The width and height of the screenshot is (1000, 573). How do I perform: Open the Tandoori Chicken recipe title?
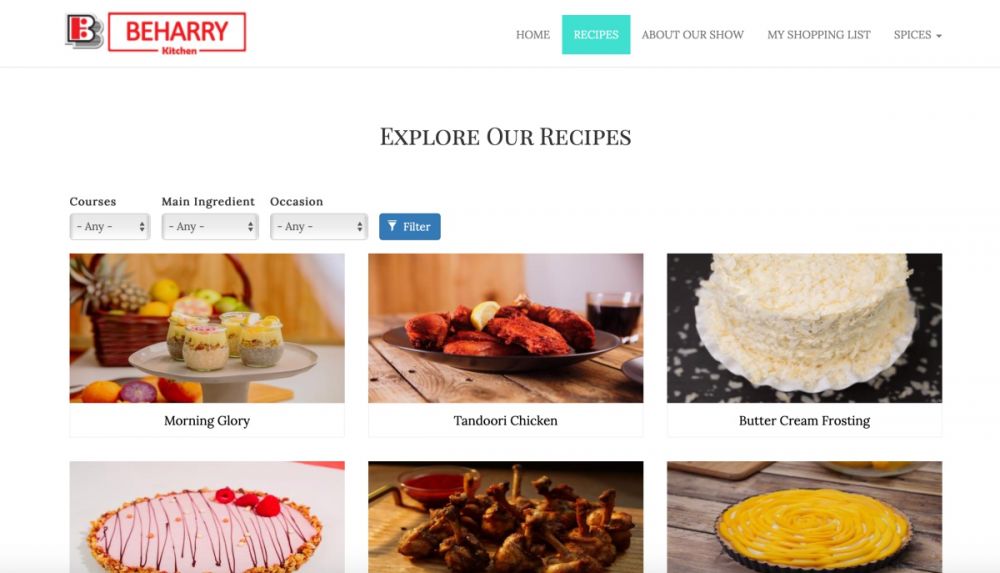click(x=506, y=420)
